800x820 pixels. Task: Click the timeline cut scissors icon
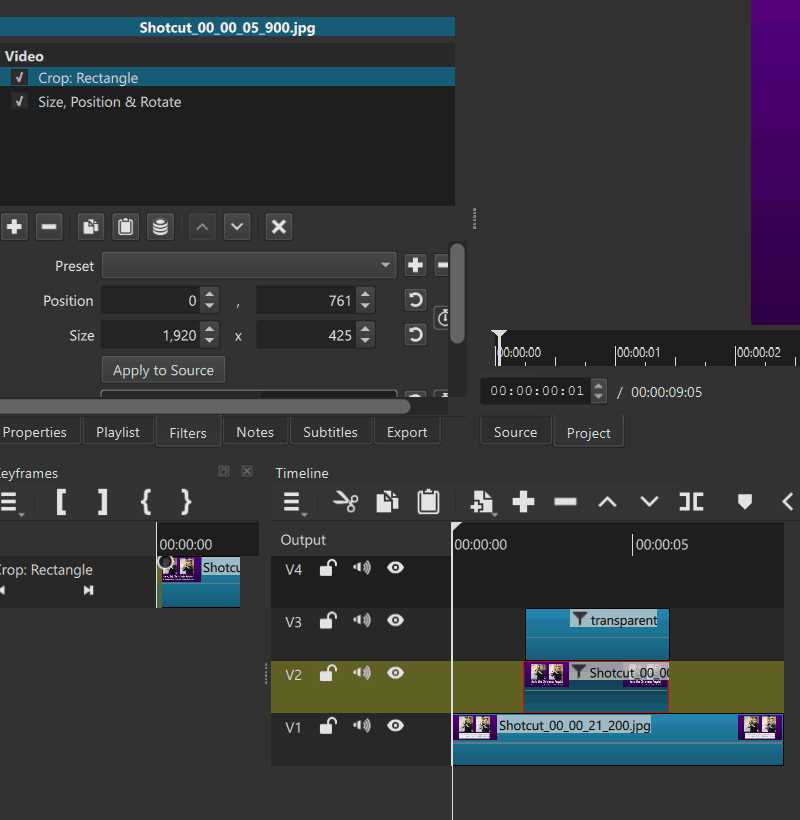point(346,502)
